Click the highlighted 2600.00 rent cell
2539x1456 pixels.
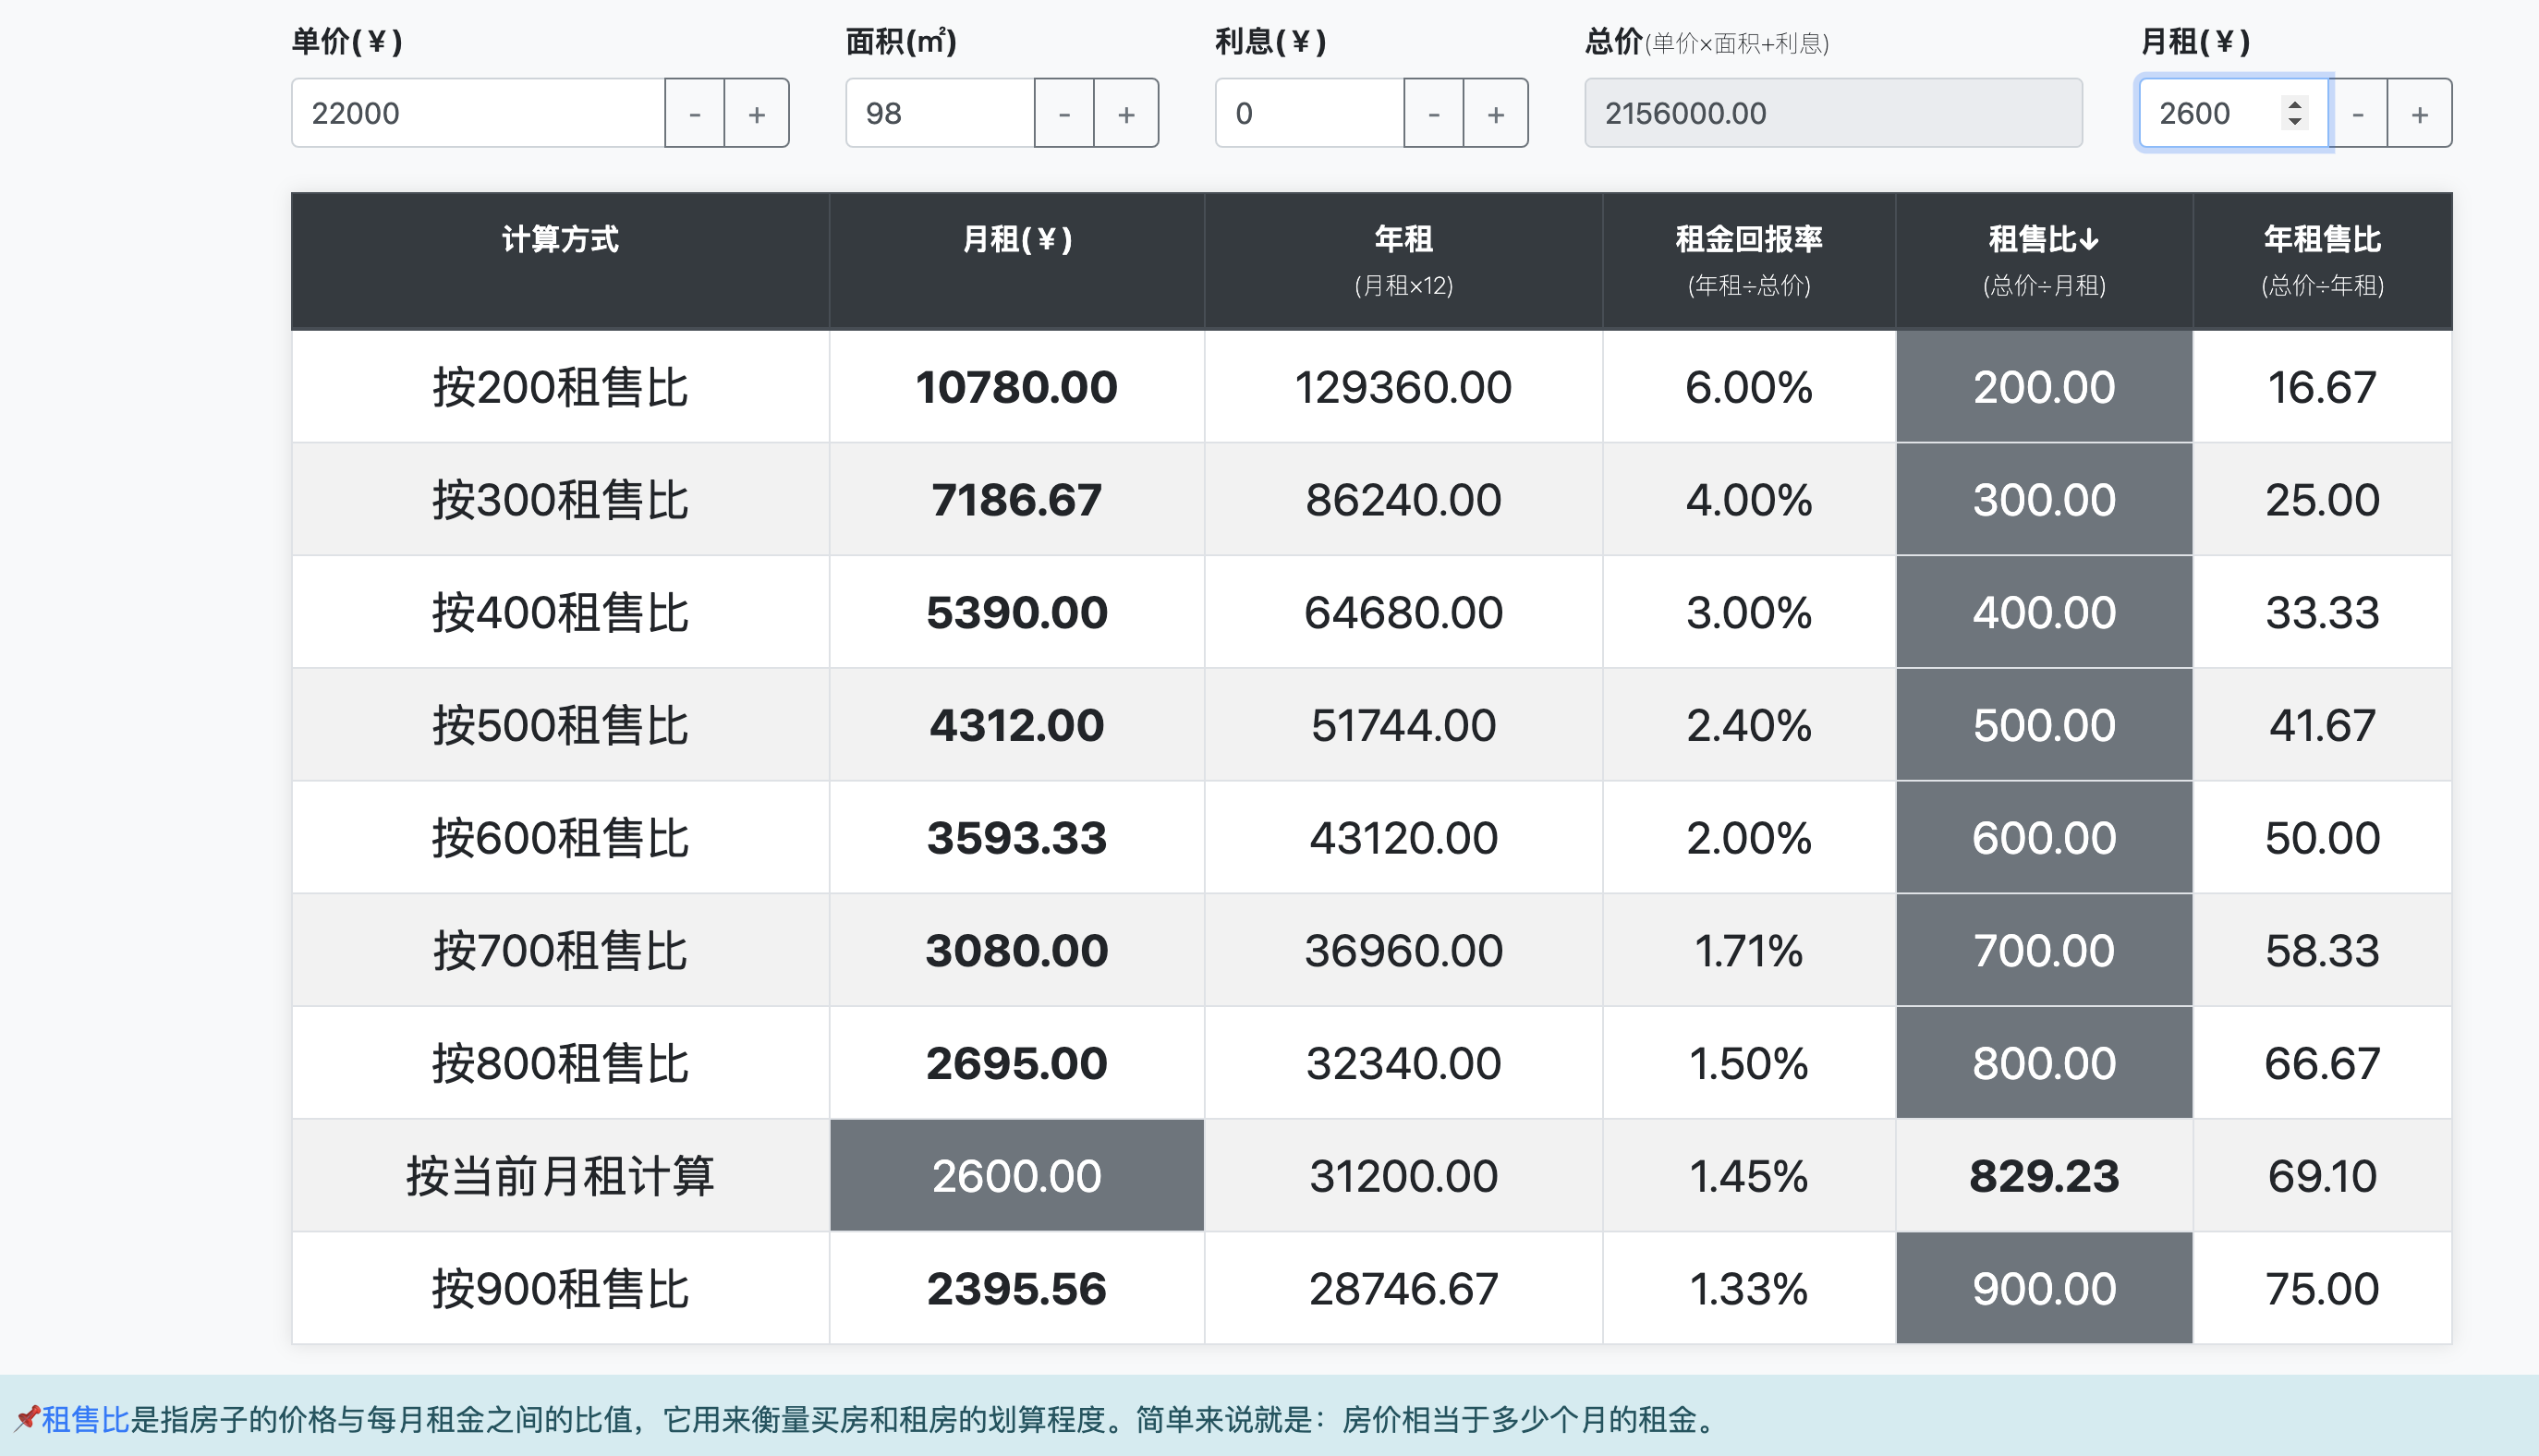coord(1016,1176)
